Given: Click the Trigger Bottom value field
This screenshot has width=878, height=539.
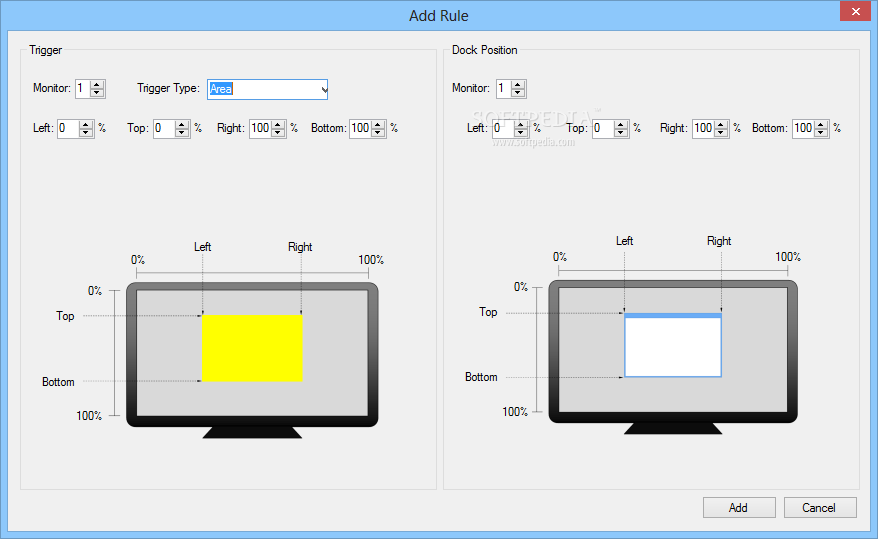Looking at the screenshot, I should coord(361,129).
